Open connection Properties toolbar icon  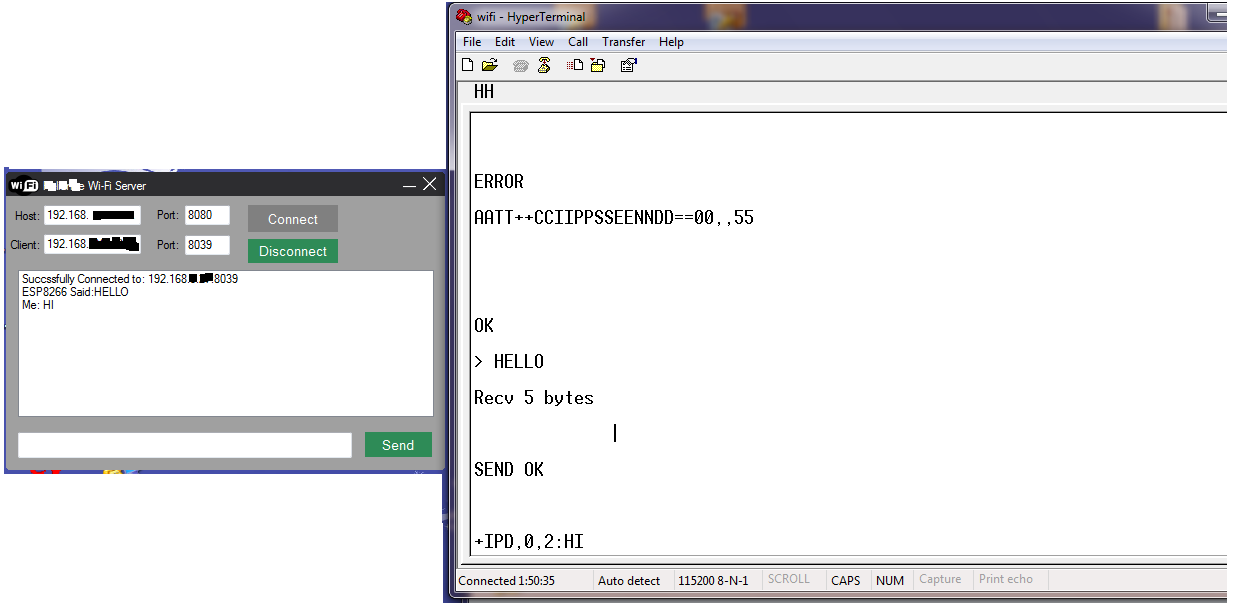(628, 65)
